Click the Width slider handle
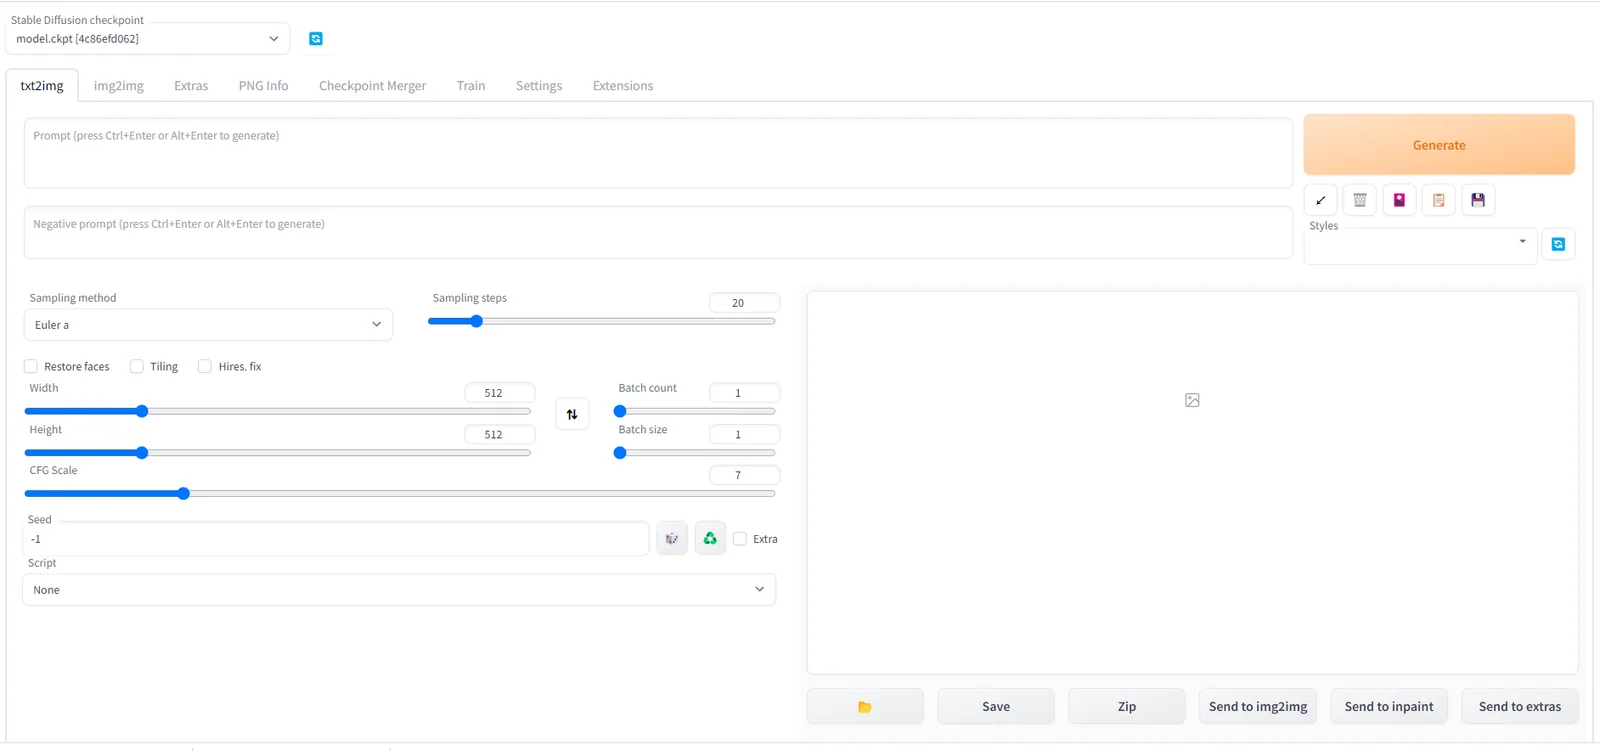This screenshot has width=1600, height=751. pos(142,411)
